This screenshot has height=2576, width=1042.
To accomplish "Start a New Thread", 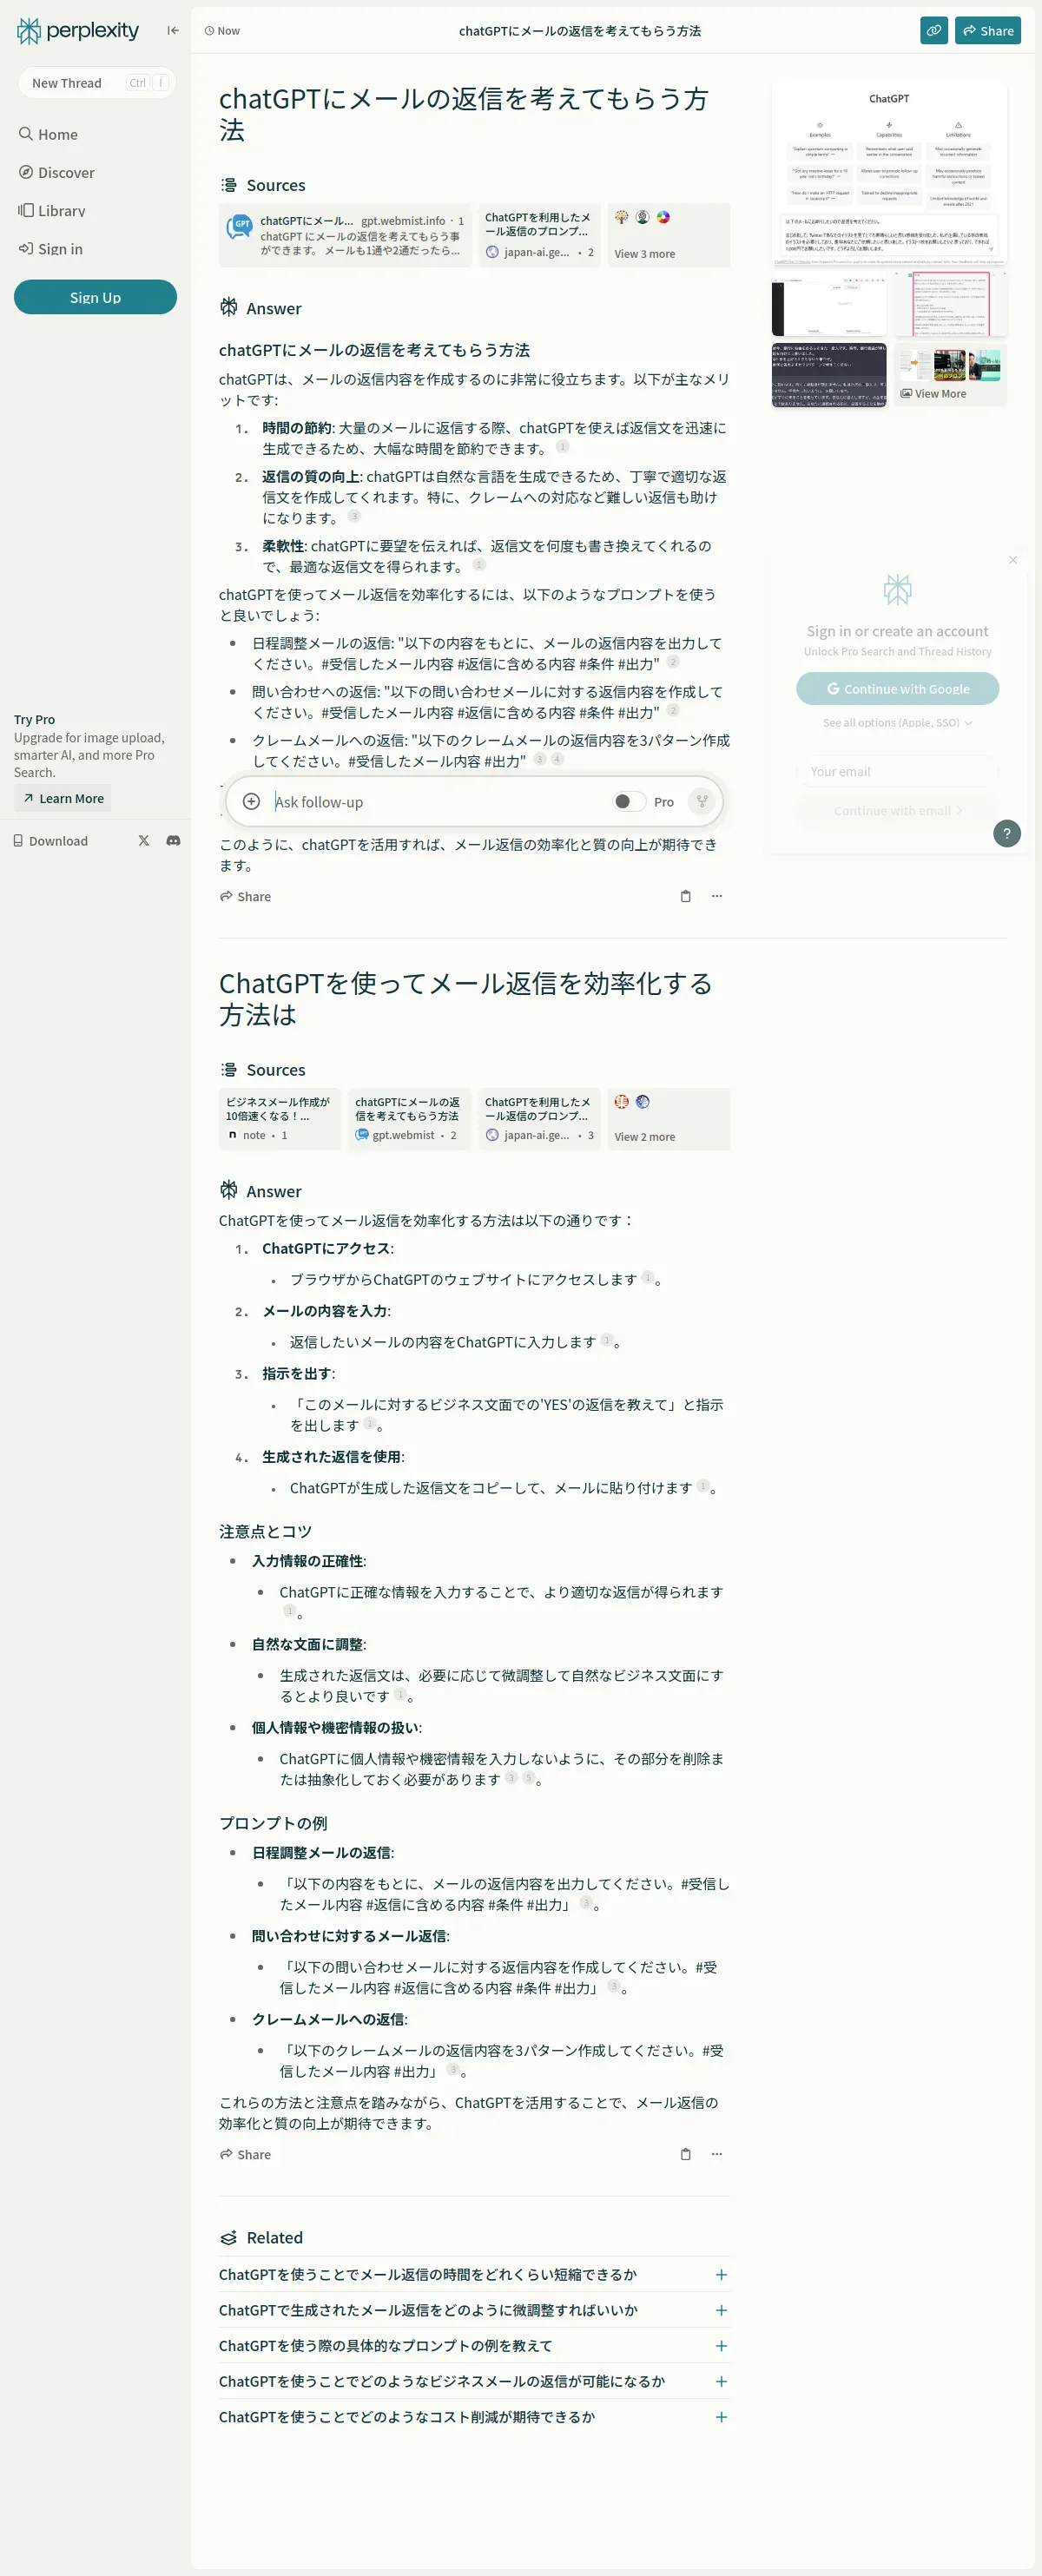I will [x=96, y=83].
